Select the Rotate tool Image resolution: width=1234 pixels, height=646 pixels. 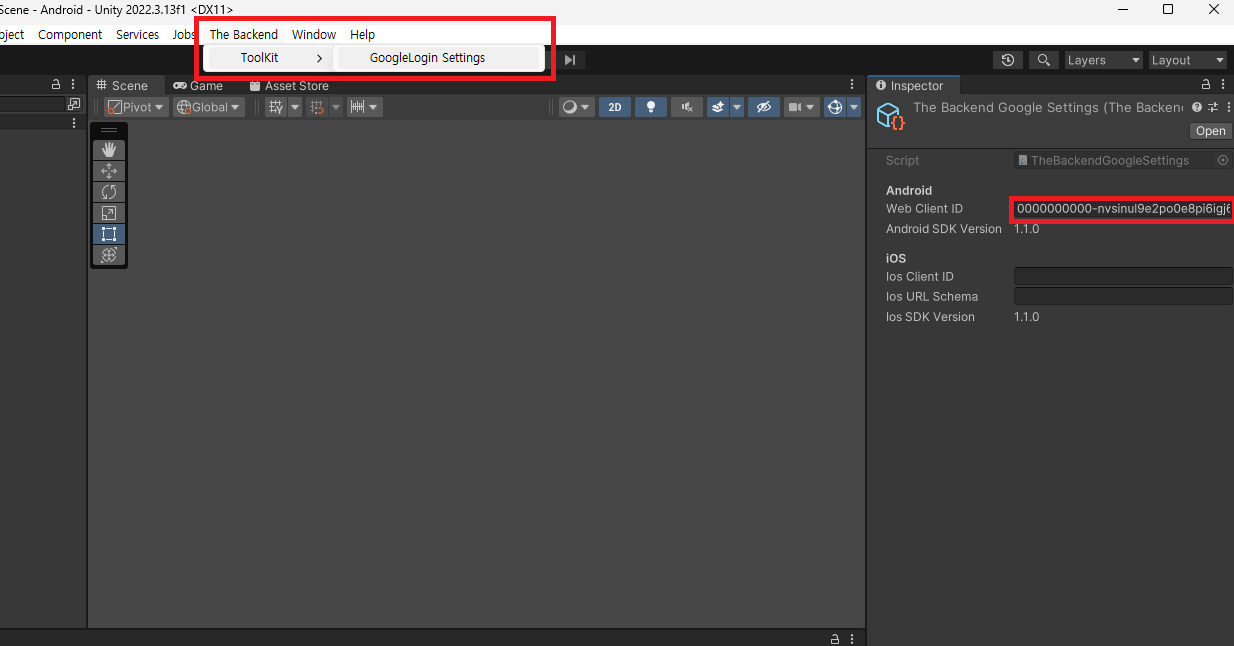[x=109, y=192]
